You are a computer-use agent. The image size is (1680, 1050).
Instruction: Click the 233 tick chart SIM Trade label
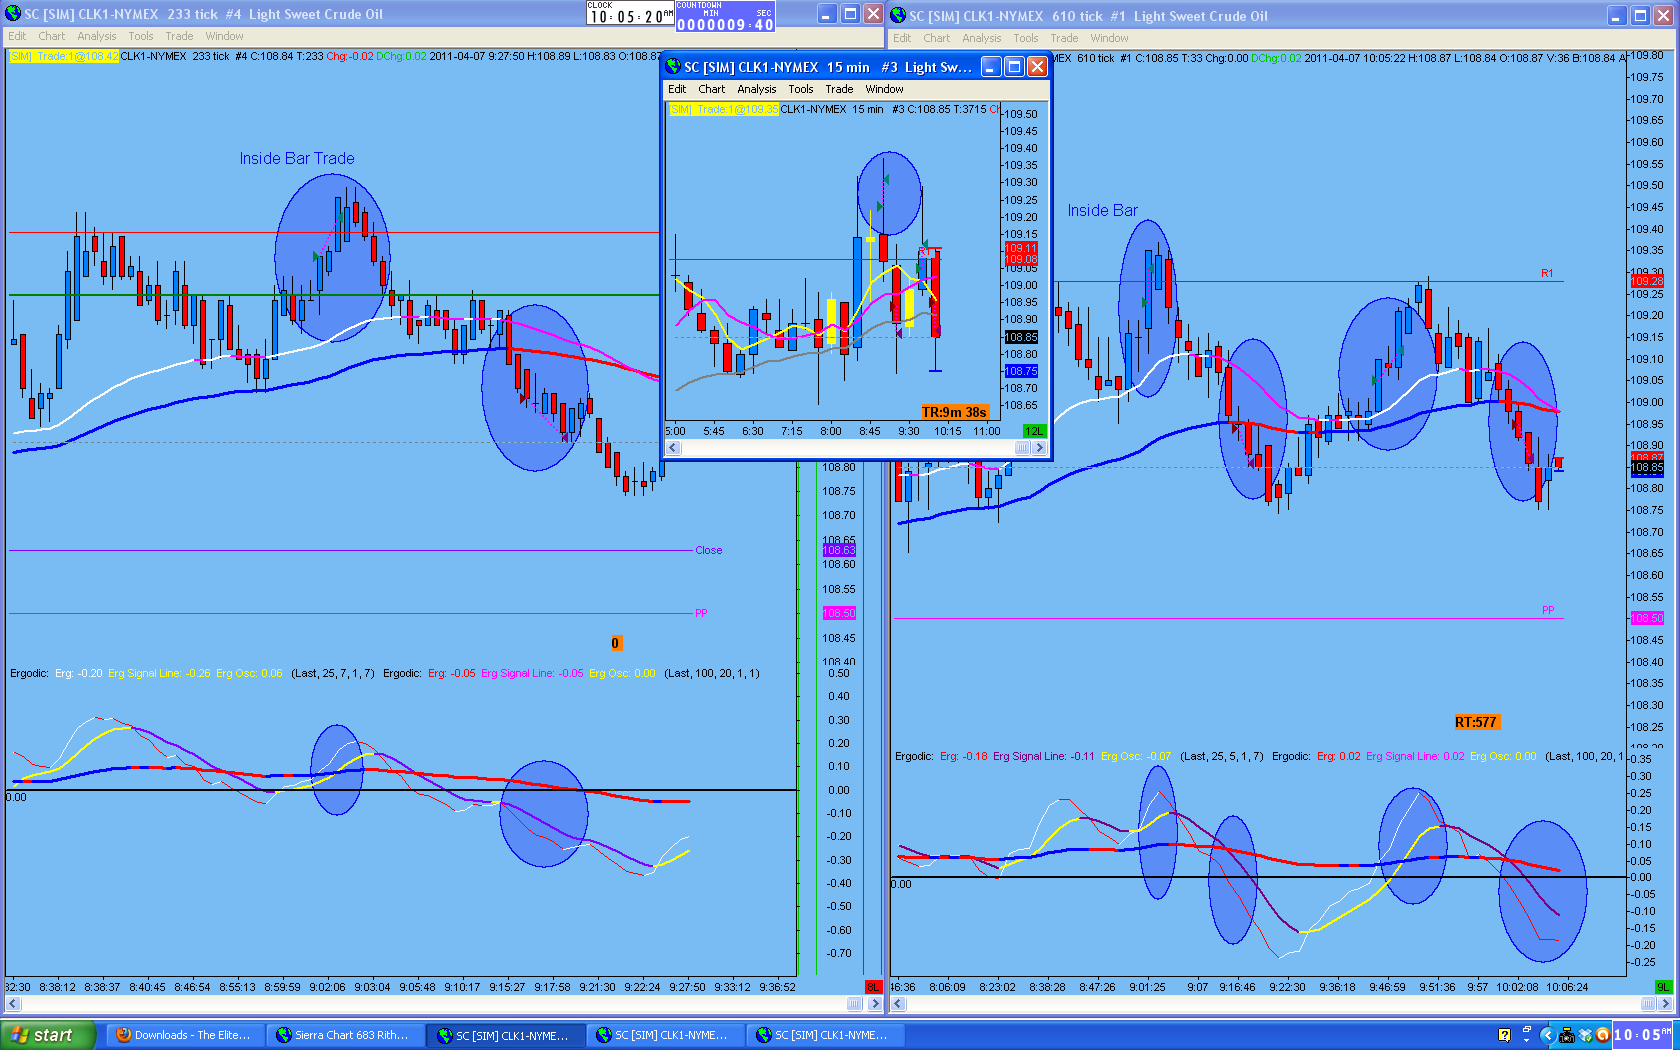point(64,56)
